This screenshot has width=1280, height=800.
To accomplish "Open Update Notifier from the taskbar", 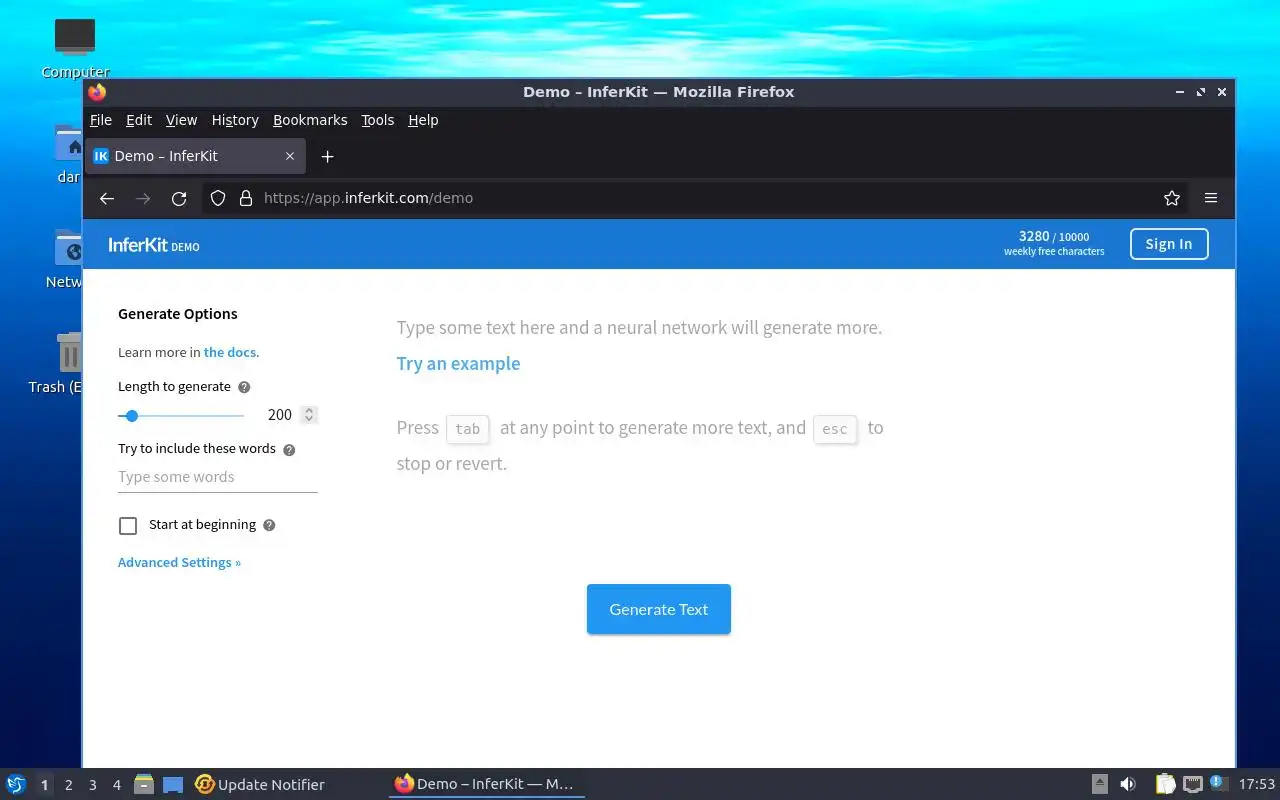I will click(260, 785).
